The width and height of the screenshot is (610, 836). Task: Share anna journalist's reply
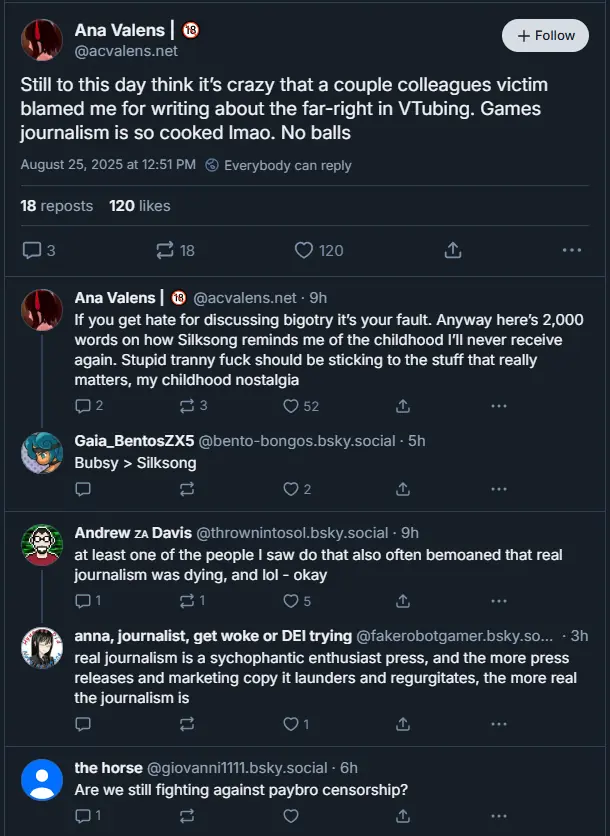click(x=403, y=724)
